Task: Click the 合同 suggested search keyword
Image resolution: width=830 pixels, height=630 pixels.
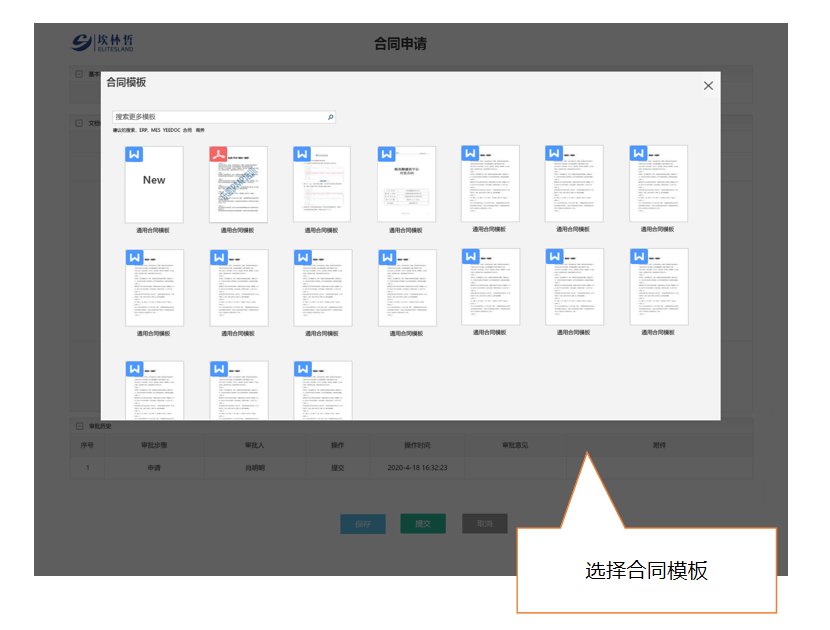Action: point(187,131)
